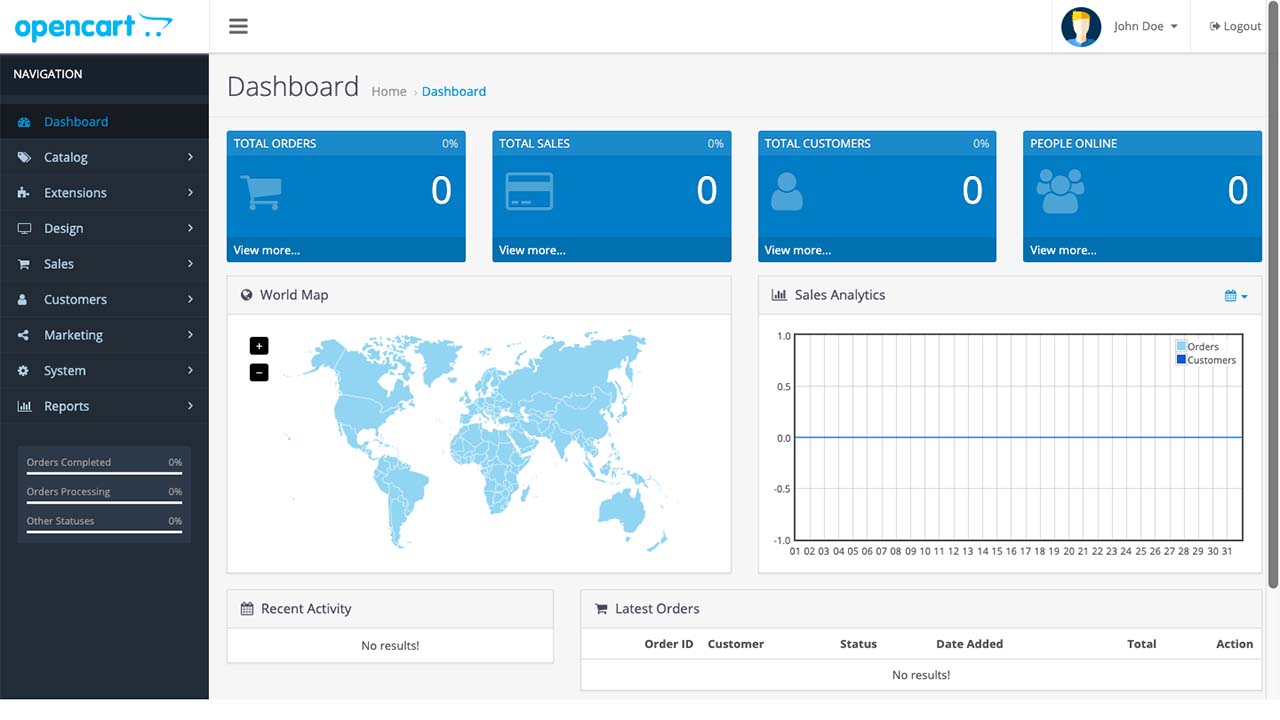
Task: Click the Date Added column header
Action: [x=969, y=644]
